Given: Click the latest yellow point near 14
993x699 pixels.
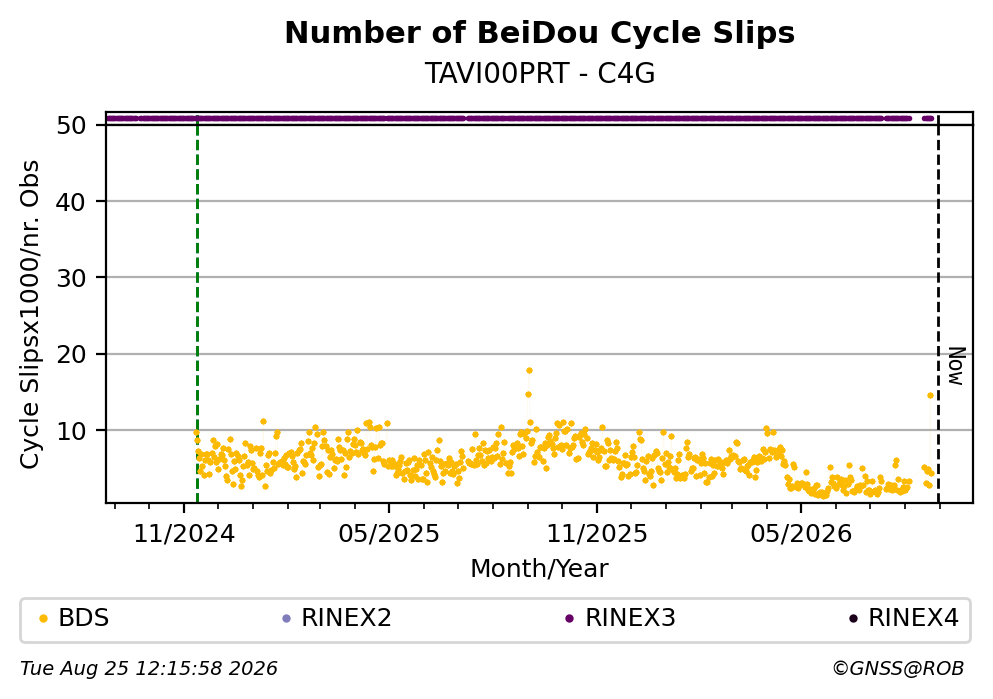Looking at the screenshot, I should point(930,395).
